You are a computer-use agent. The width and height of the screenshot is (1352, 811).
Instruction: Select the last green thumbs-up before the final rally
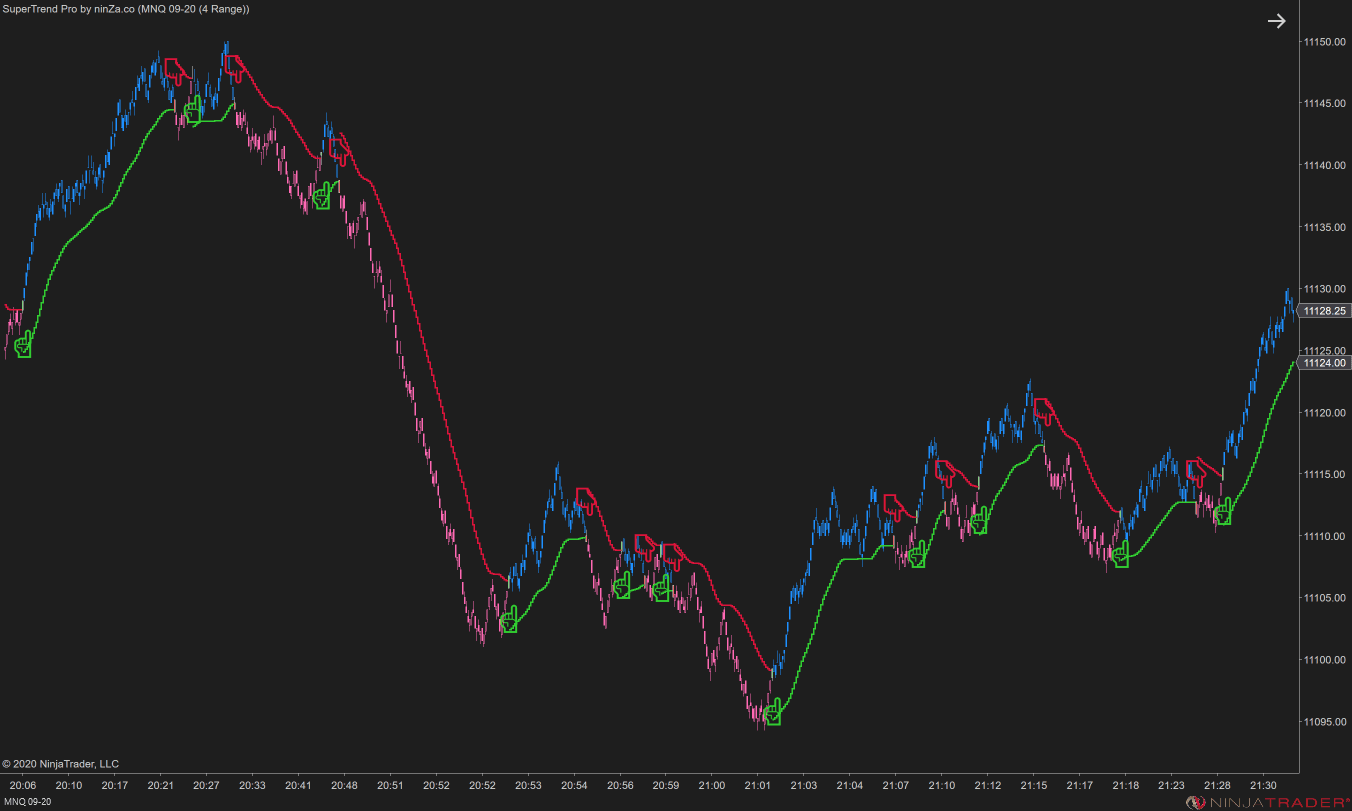[1222, 512]
